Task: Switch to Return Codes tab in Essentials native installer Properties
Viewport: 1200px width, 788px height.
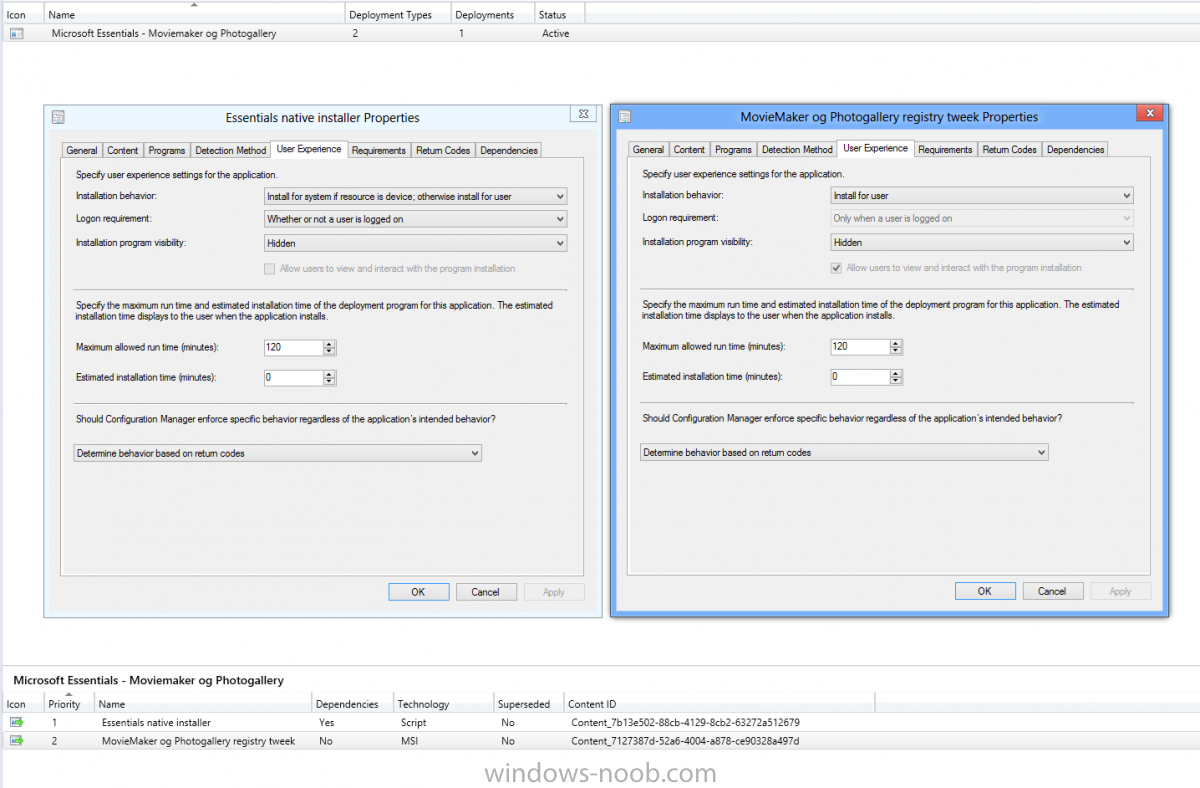Action: click(x=443, y=151)
